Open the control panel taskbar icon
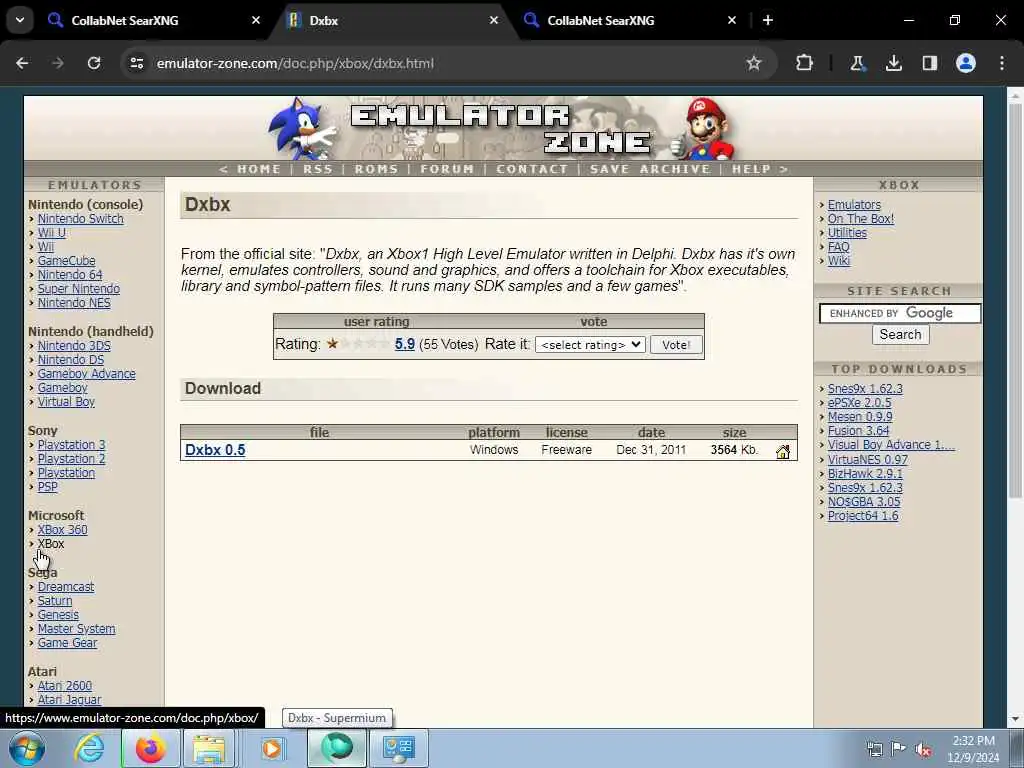The height and width of the screenshot is (768, 1024). tap(399, 748)
